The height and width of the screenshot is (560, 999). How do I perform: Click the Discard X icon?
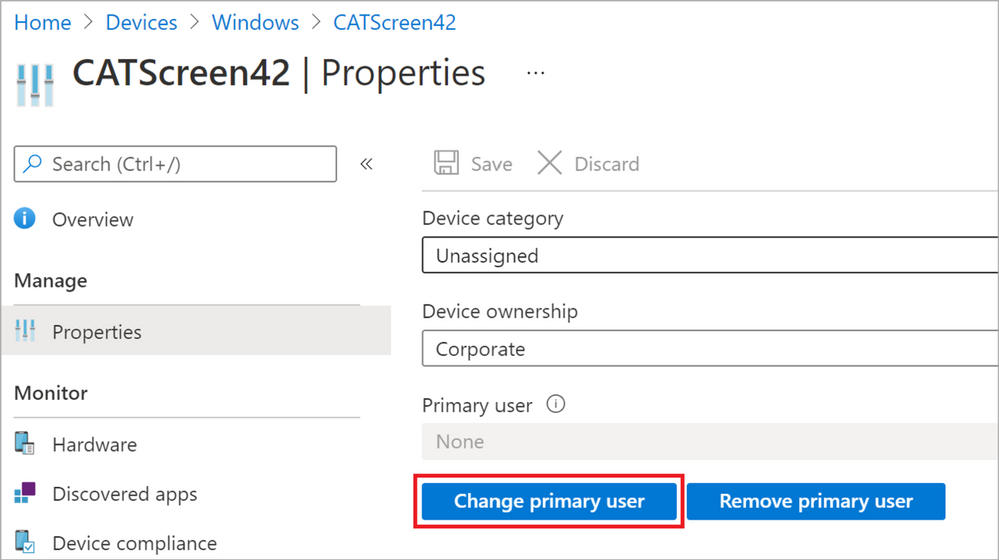point(549,162)
